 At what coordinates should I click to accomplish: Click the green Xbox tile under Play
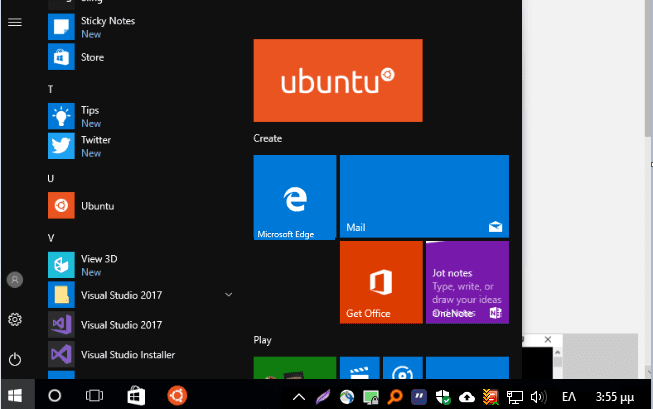(295, 368)
